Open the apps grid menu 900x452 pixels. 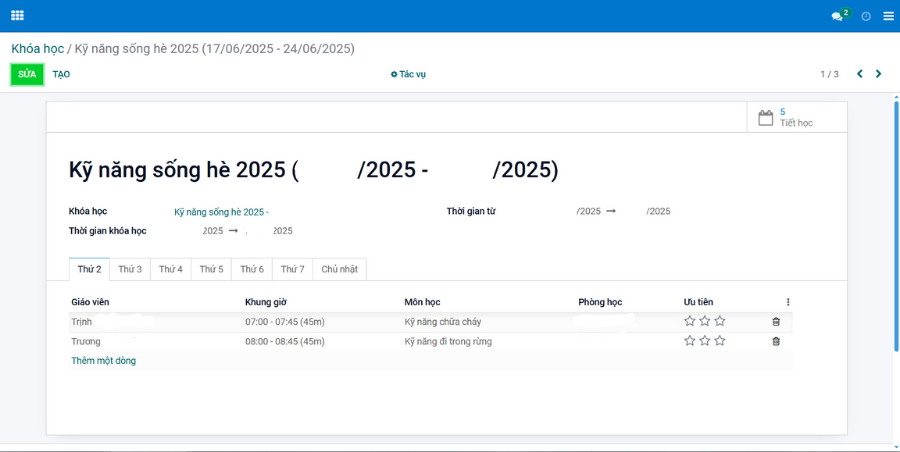click(x=17, y=16)
